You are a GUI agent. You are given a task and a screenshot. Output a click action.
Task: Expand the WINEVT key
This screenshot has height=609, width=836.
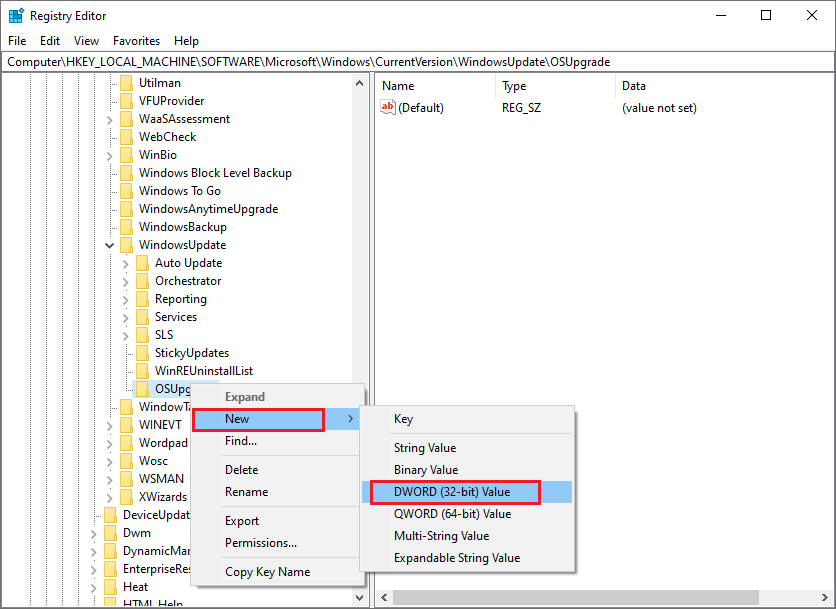click(109, 426)
